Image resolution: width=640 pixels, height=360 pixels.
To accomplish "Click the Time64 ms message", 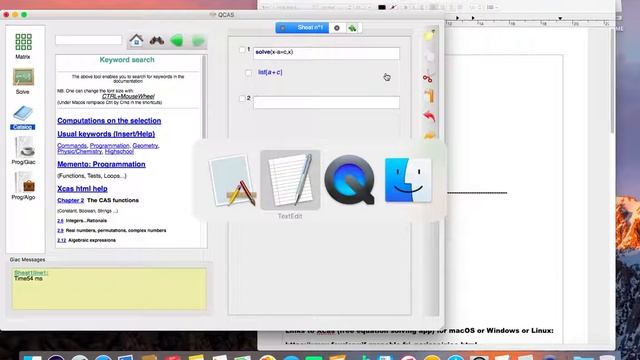I will click(x=28, y=278).
